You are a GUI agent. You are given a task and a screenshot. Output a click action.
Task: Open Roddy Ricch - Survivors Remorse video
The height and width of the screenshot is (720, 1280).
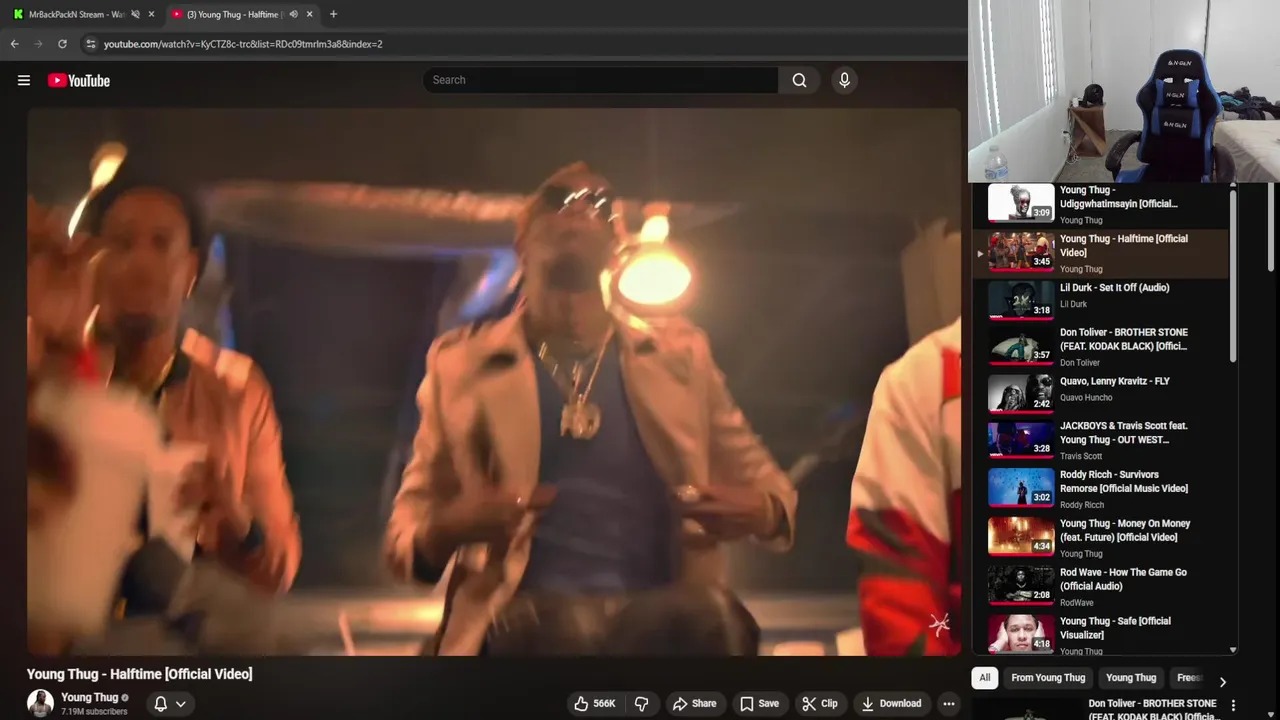pos(1100,489)
